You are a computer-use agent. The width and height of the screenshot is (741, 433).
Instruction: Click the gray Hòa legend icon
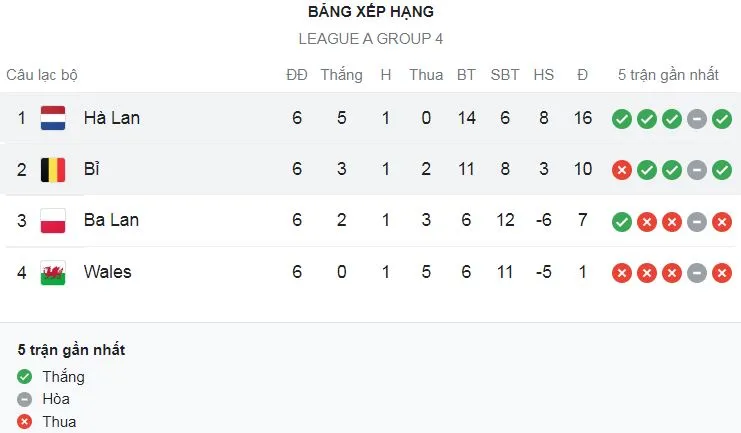tap(25, 399)
